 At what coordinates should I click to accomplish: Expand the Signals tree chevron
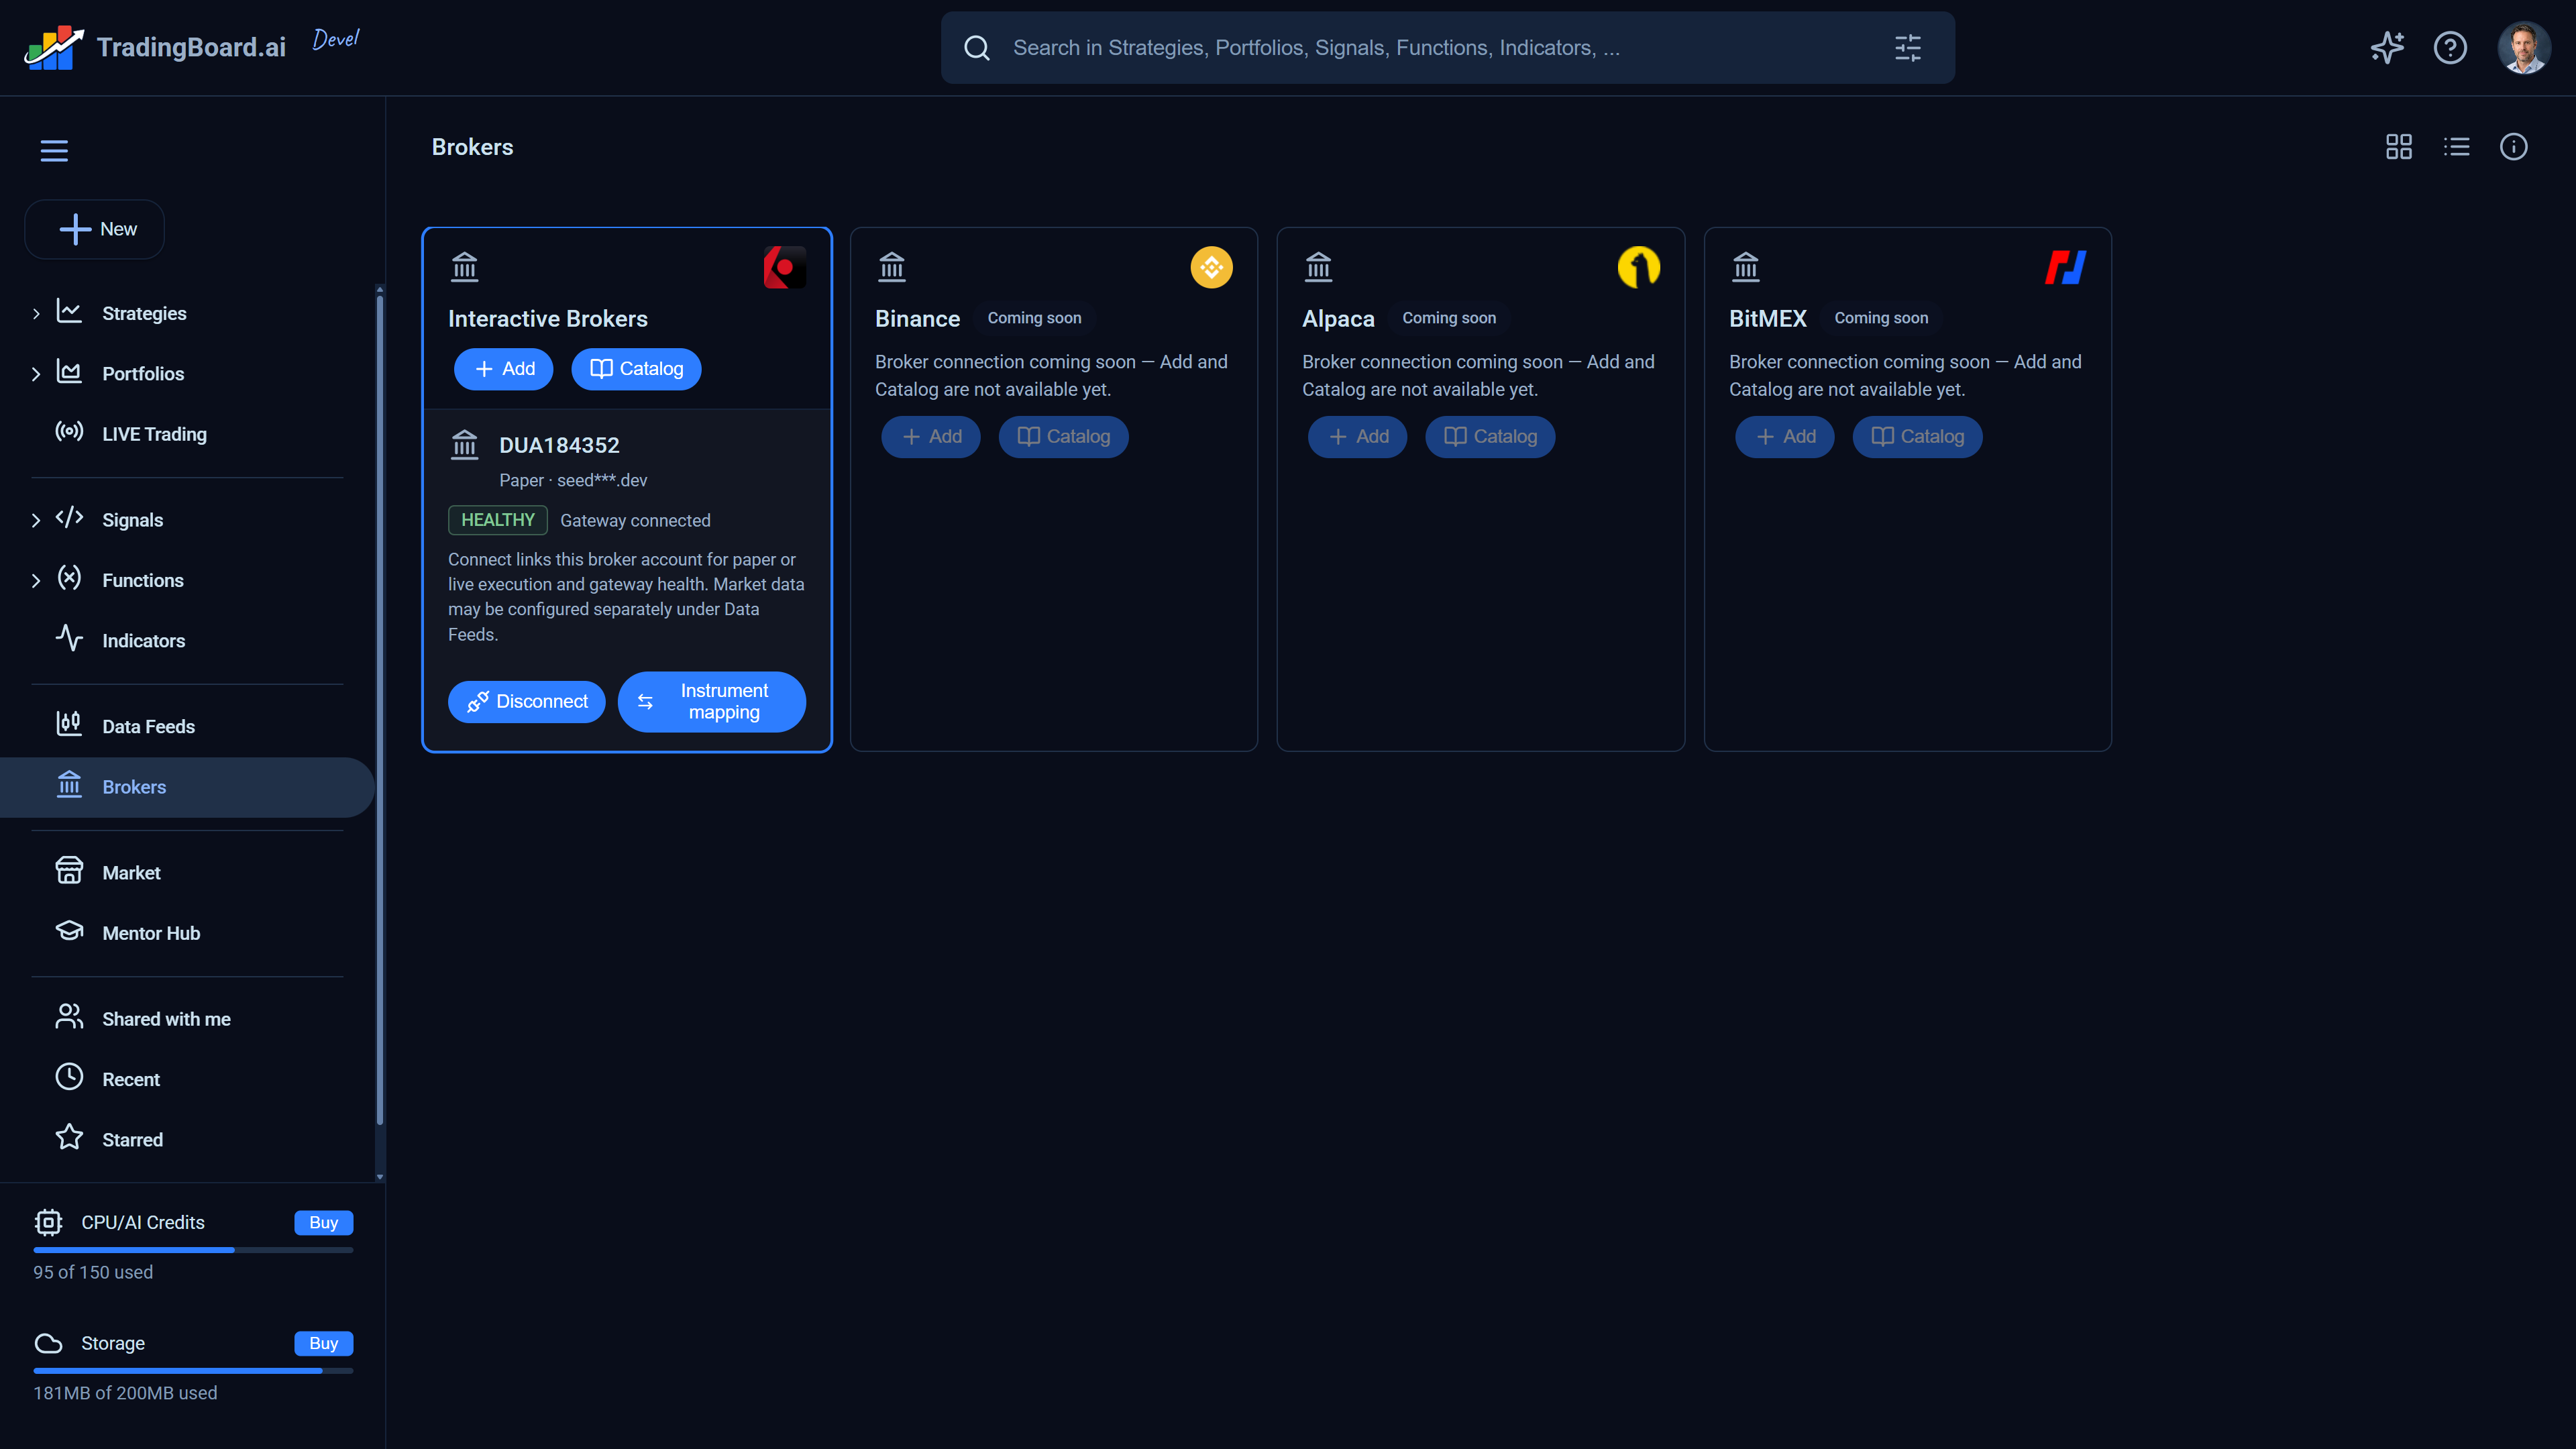pyautogui.click(x=36, y=520)
